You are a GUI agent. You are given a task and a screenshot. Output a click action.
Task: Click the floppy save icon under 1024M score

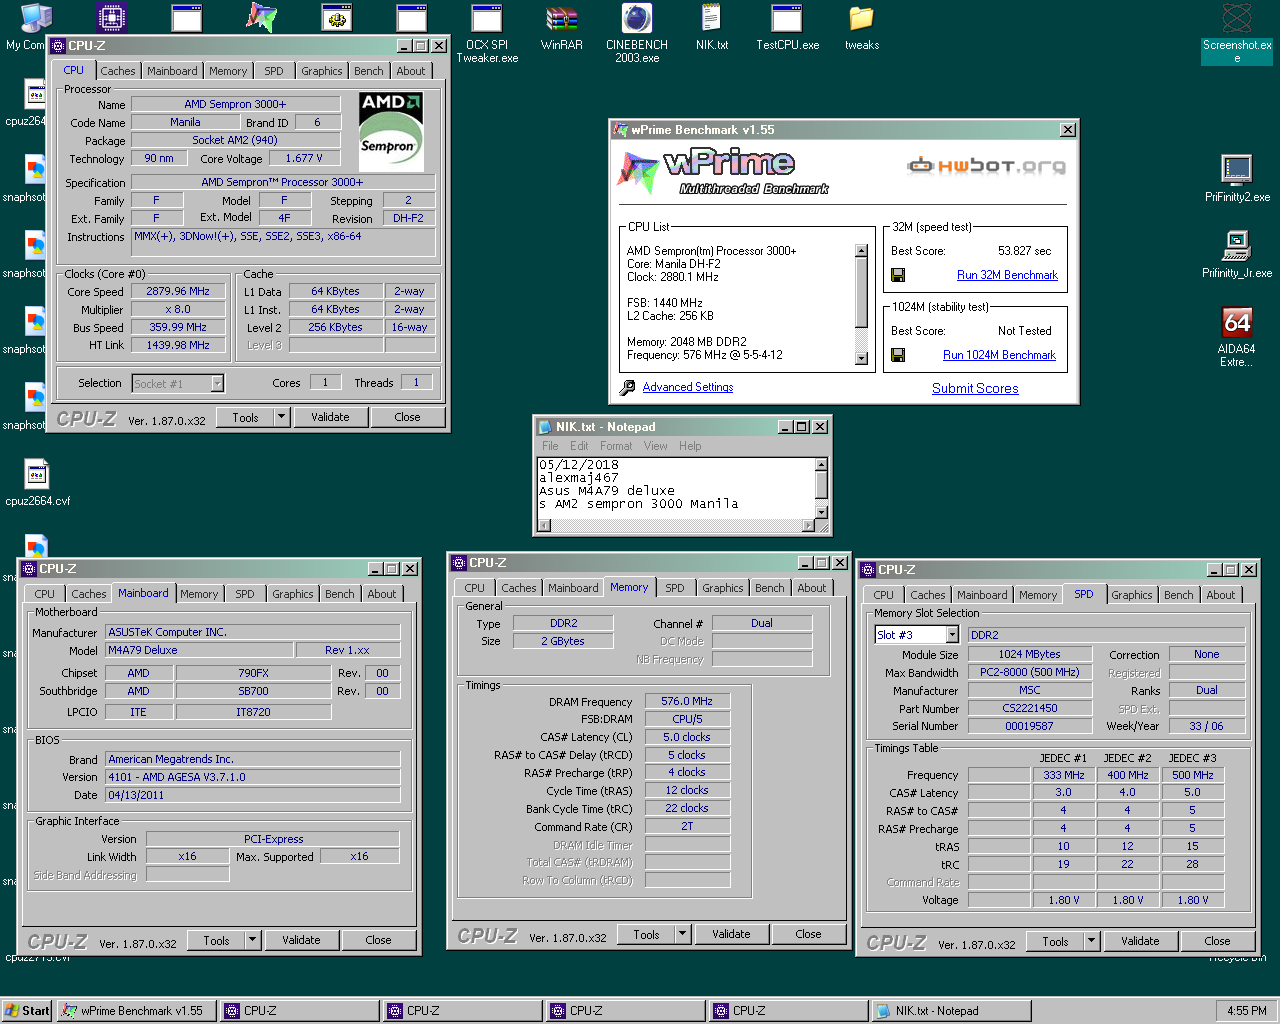pos(898,355)
